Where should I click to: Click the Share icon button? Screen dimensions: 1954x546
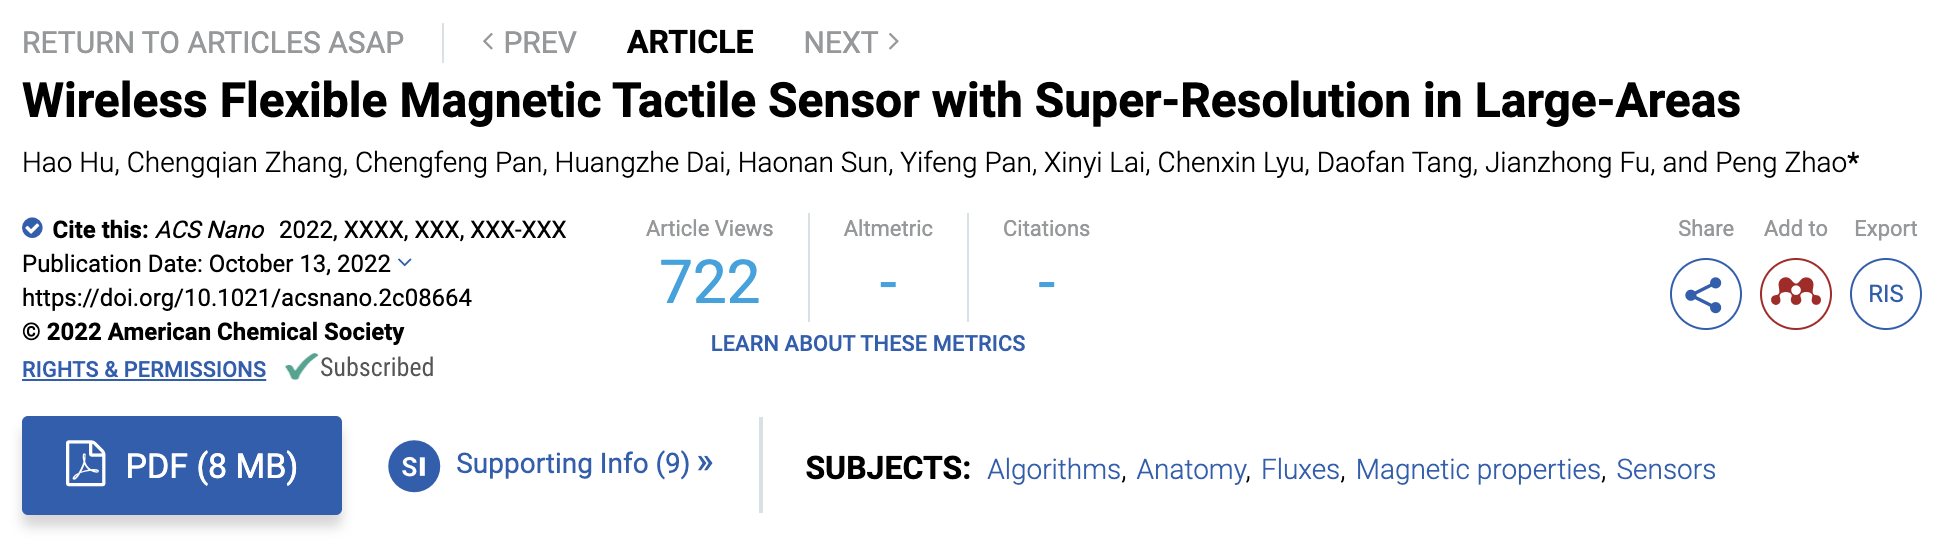(x=1705, y=294)
